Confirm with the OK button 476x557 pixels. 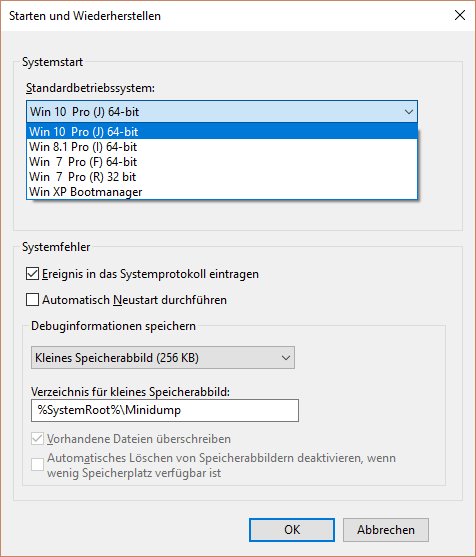pos(292,530)
